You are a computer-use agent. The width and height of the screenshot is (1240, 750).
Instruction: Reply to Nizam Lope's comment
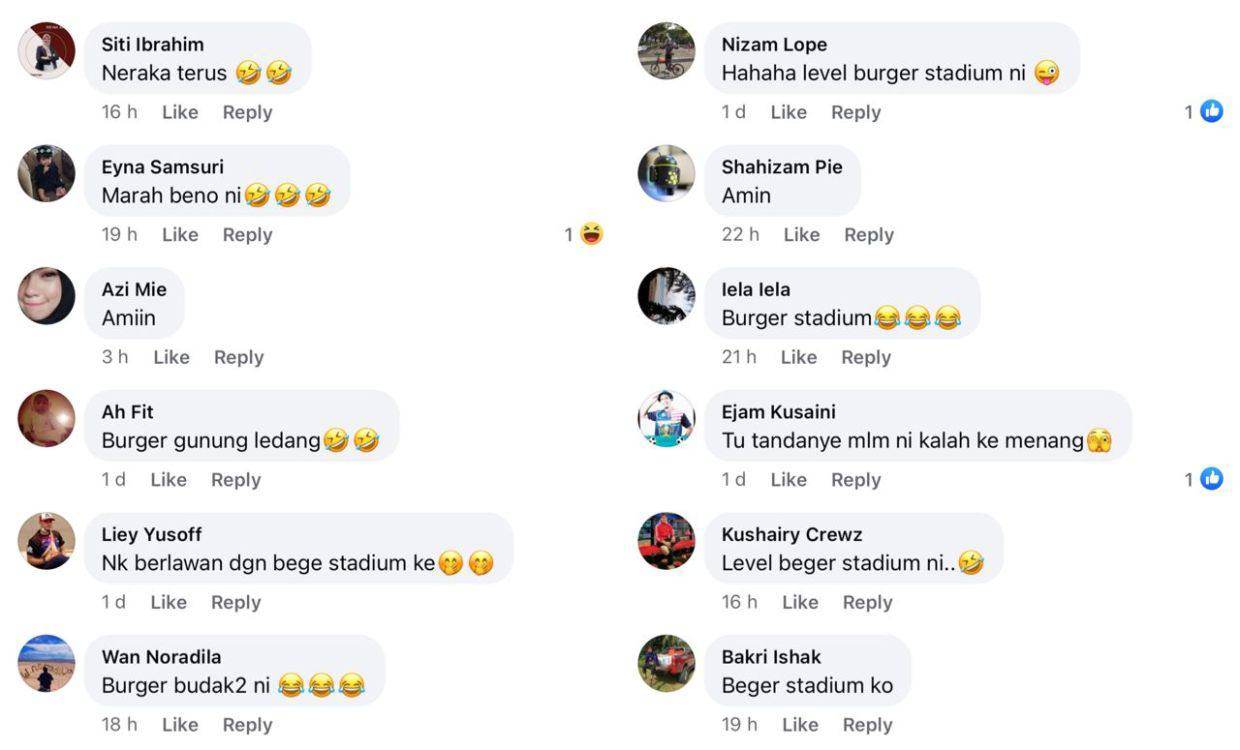pos(856,112)
